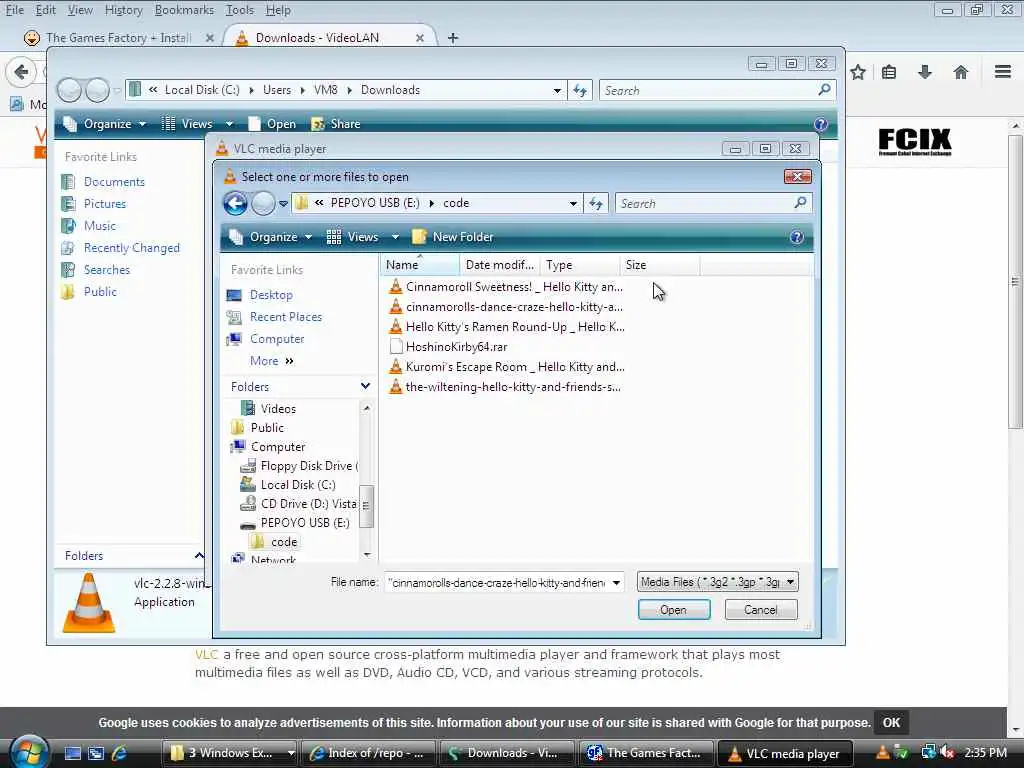The width and height of the screenshot is (1024, 768).
Task: Collapse the Folders pane in file dialog
Action: pyautogui.click(x=366, y=387)
